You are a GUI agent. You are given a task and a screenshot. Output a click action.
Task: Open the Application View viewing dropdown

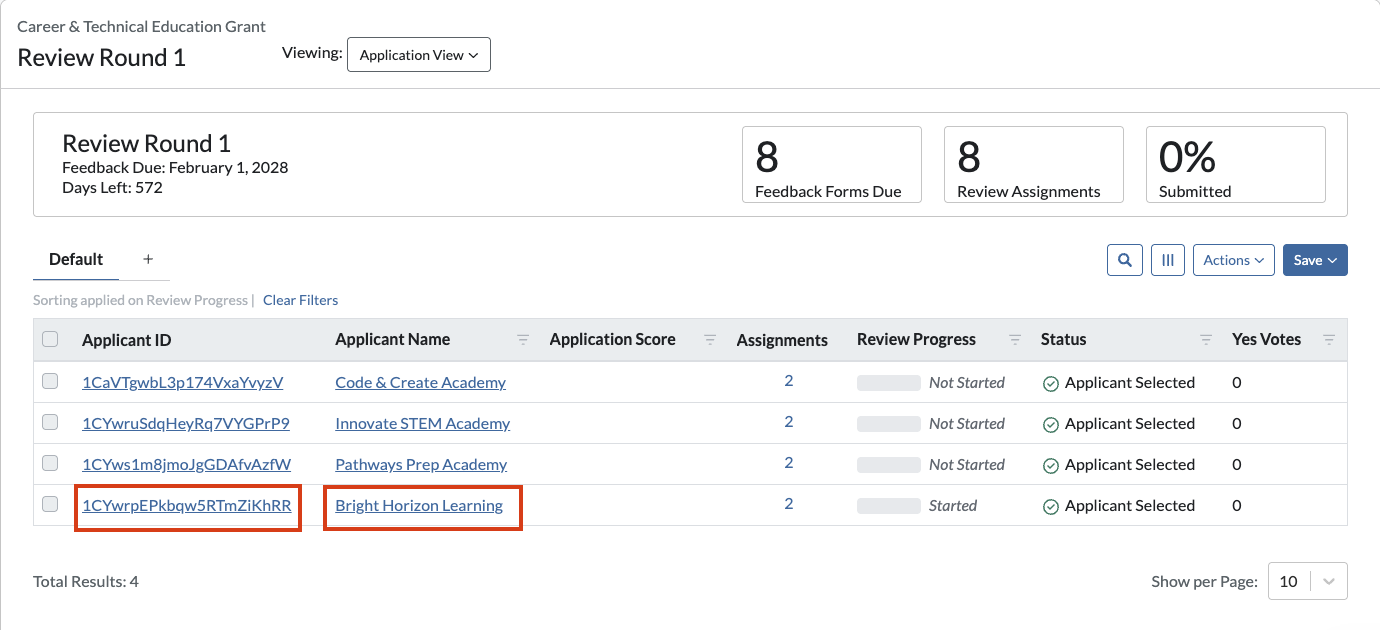point(419,55)
